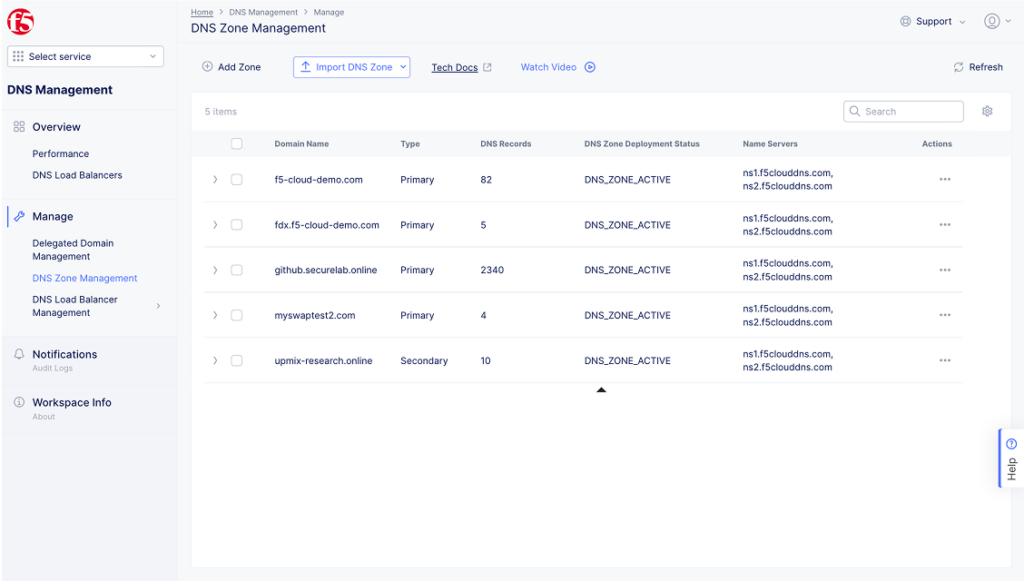The height and width of the screenshot is (581, 1024).
Task: Click the Overview grid icon
Action: point(19,127)
